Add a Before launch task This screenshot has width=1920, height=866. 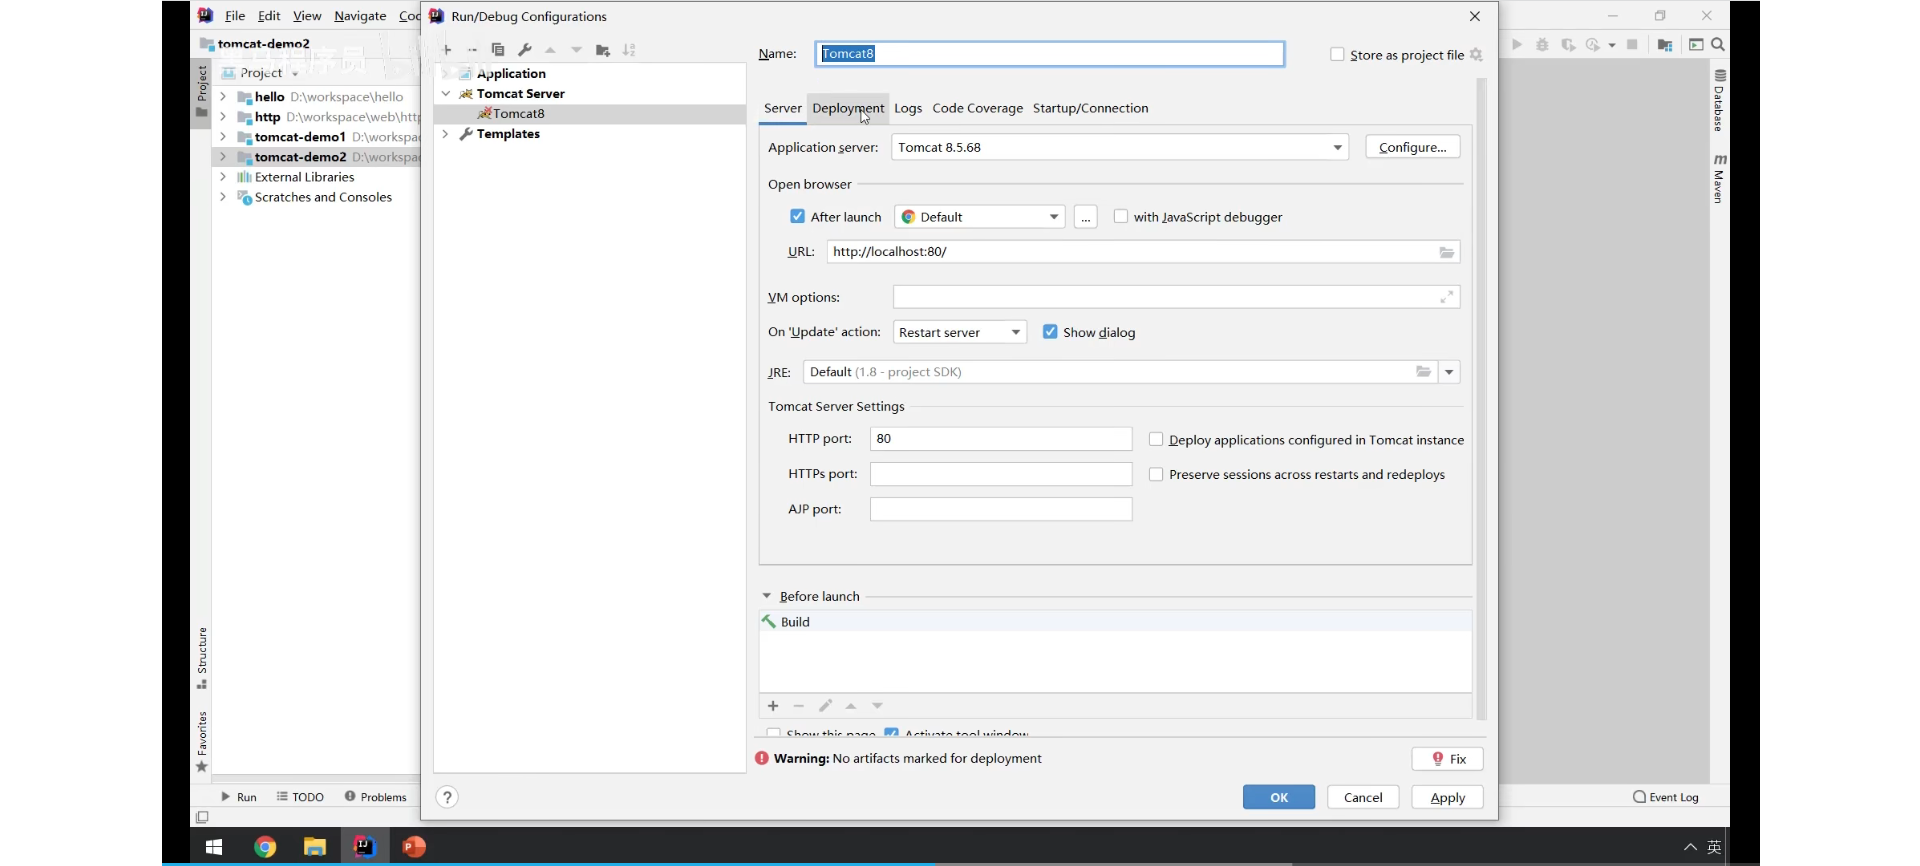coord(773,706)
